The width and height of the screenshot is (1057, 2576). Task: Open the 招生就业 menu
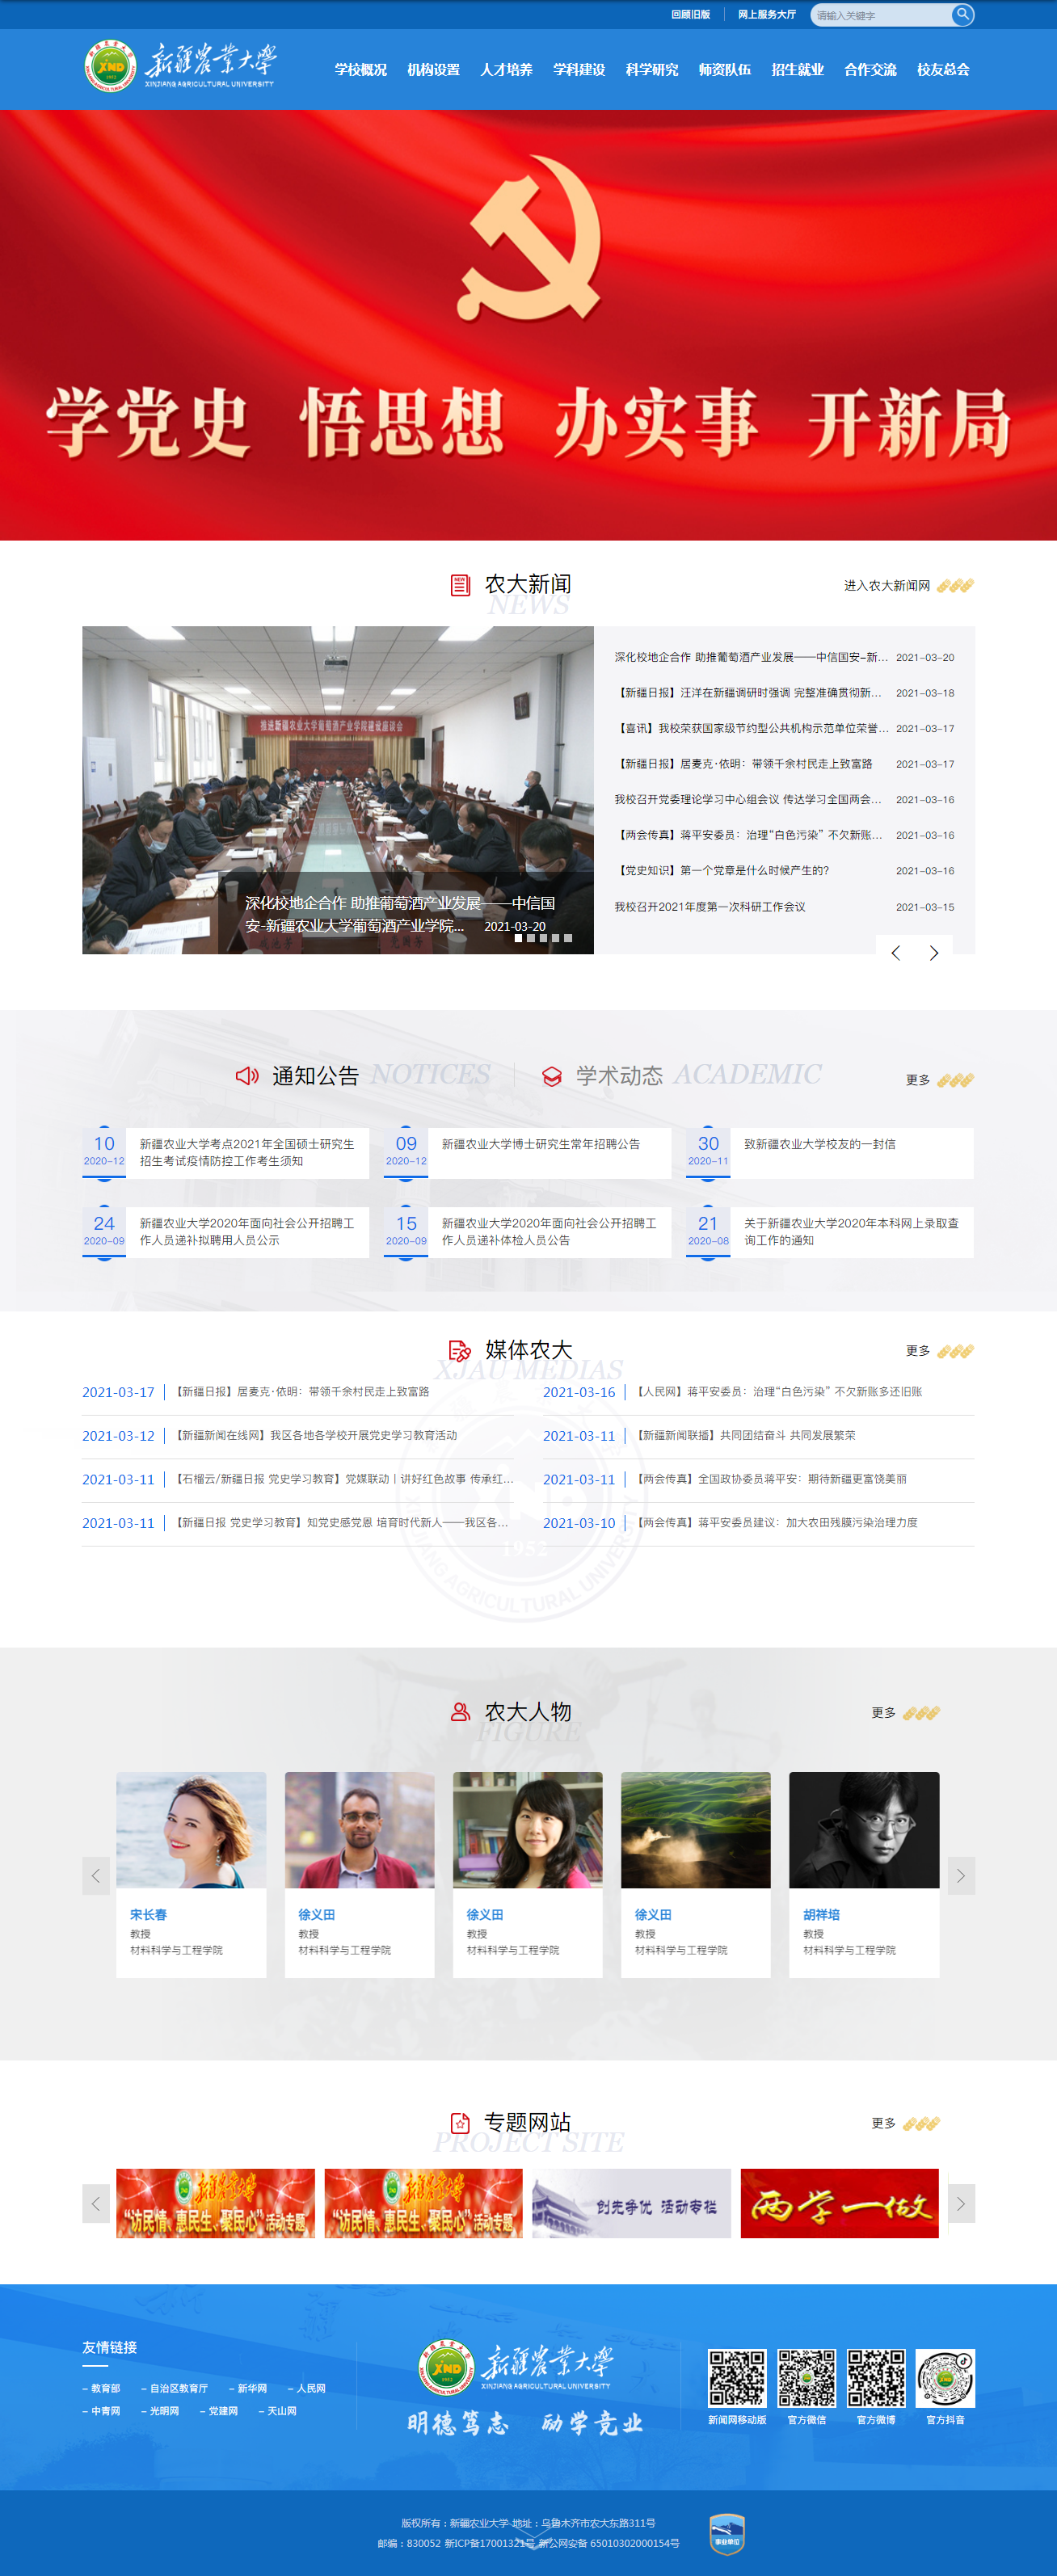tap(797, 70)
